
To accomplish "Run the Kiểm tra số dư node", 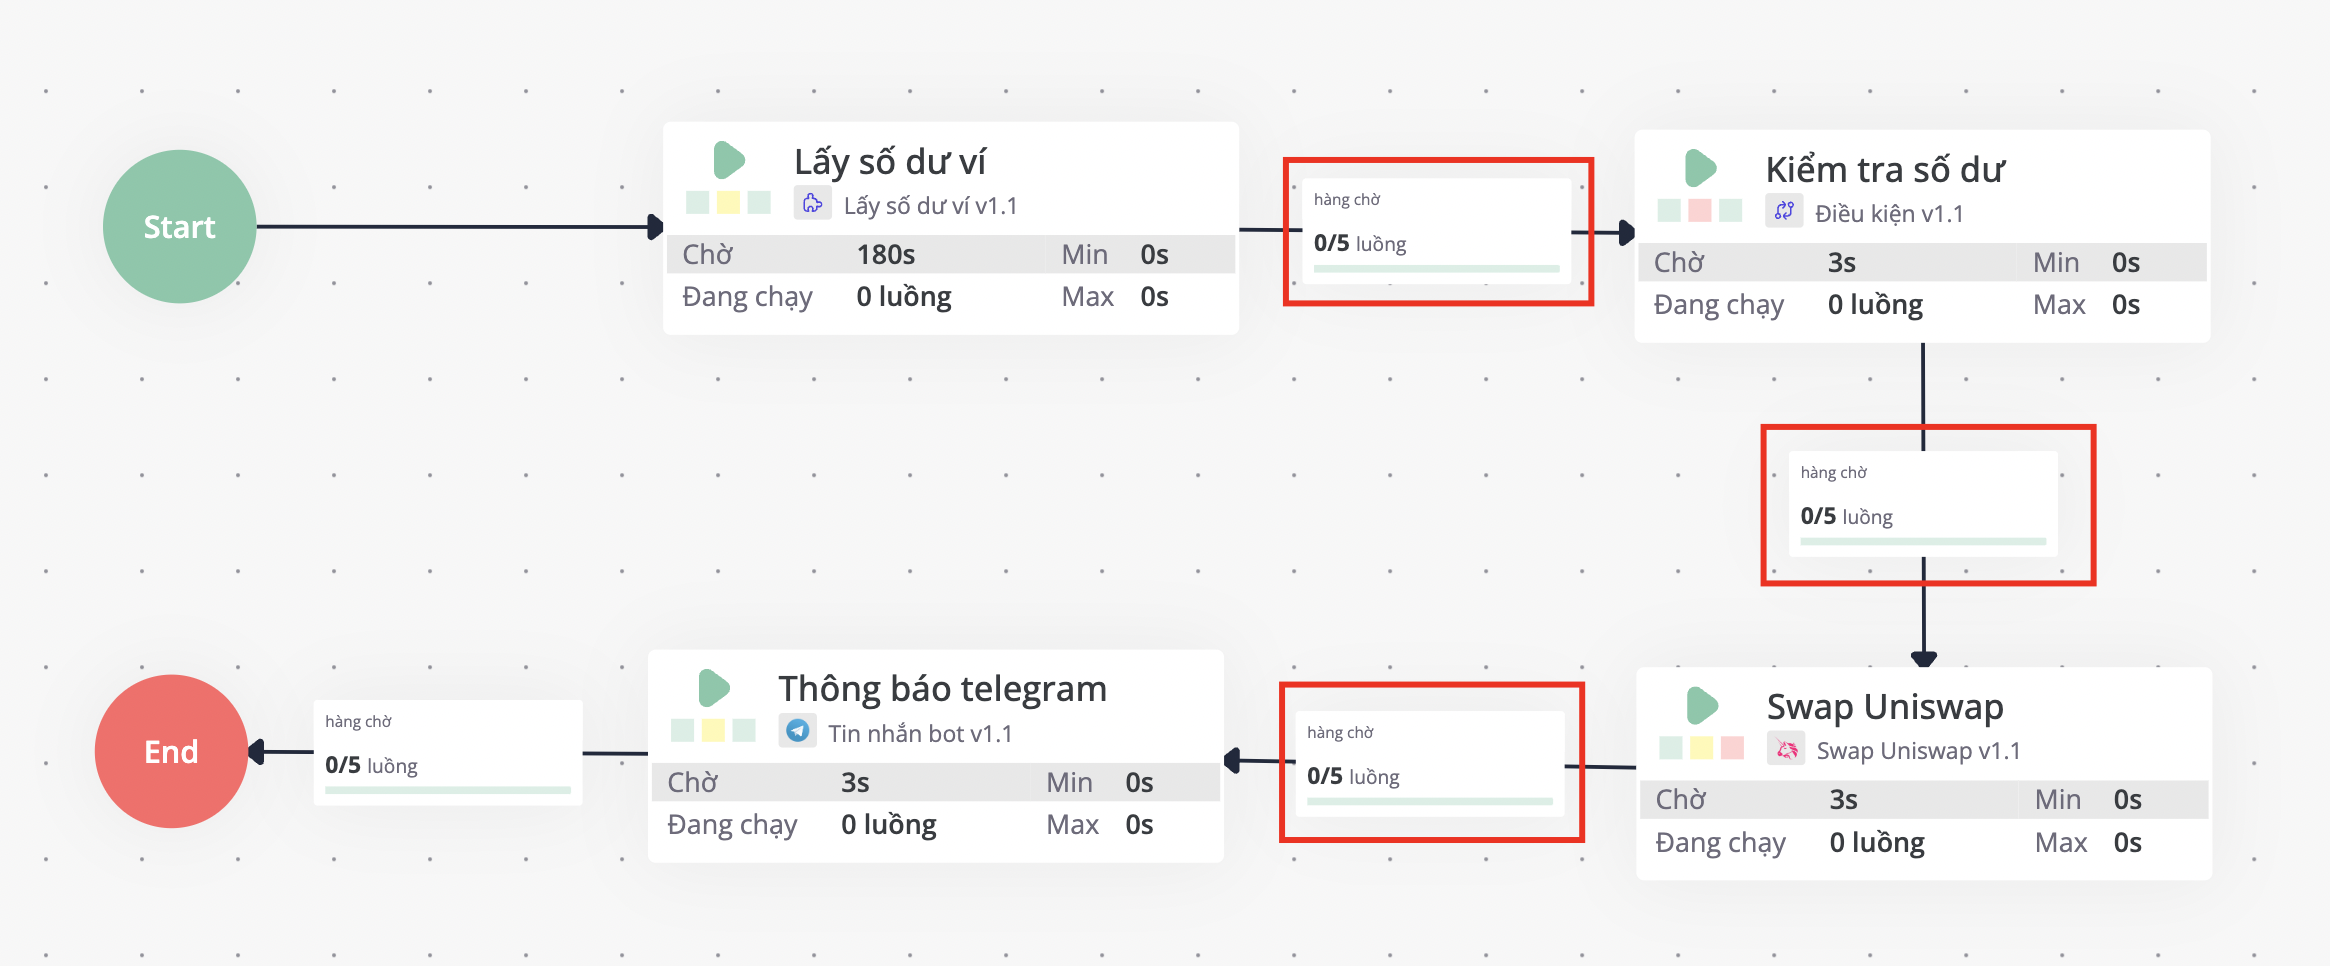I will pos(1700,168).
